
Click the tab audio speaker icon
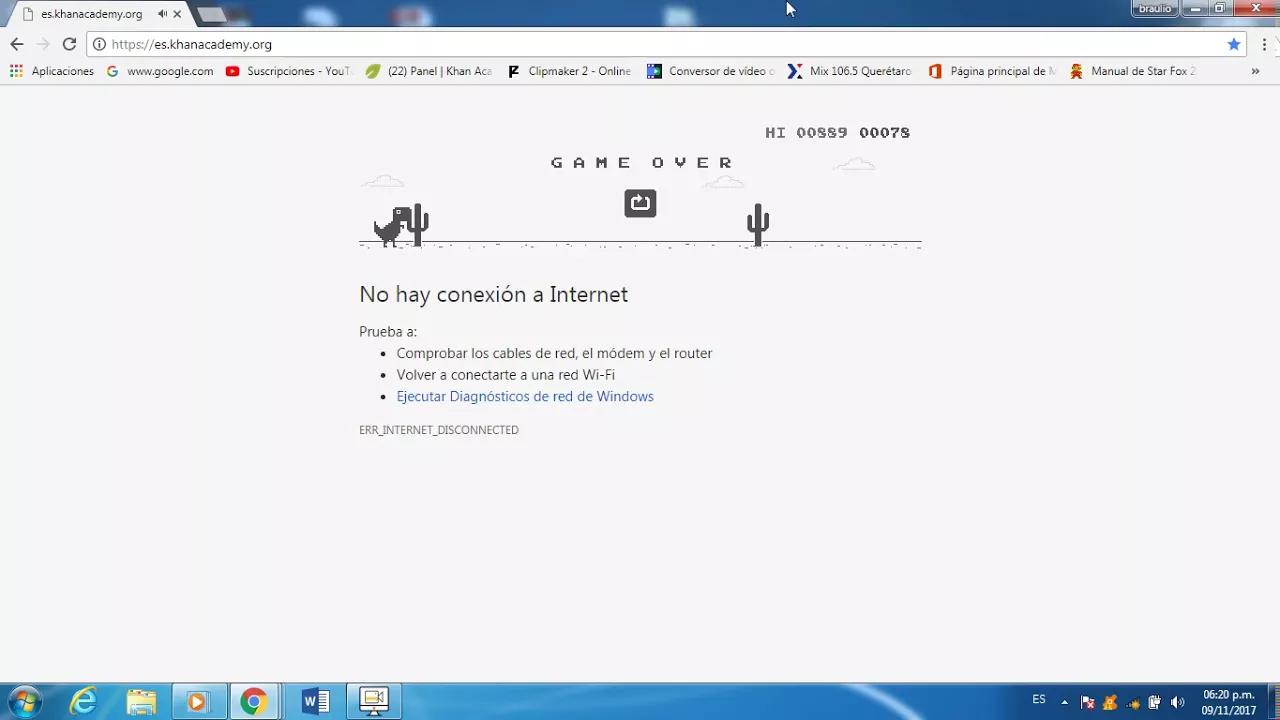click(162, 14)
